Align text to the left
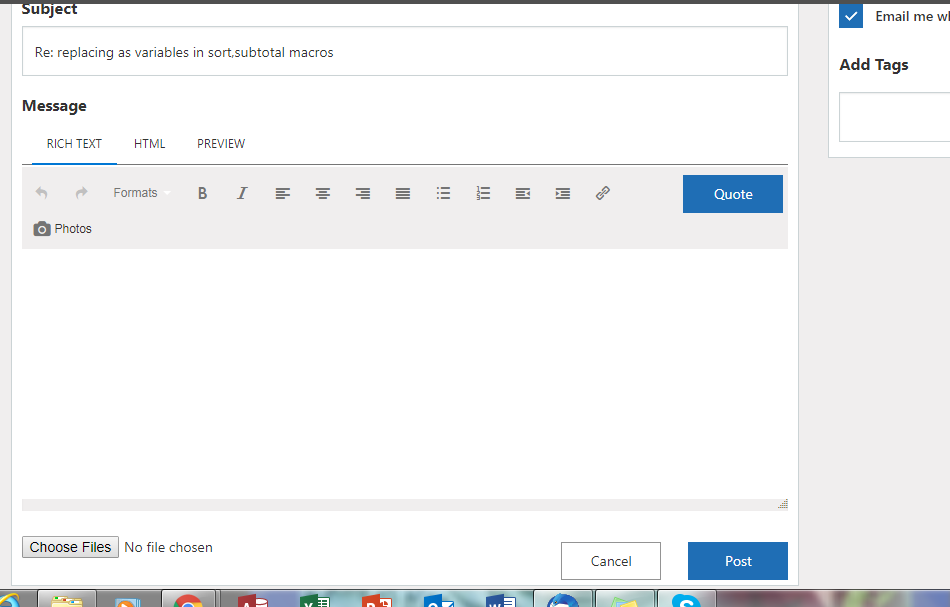The width and height of the screenshot is (950, 607). (x=283, y=193)
